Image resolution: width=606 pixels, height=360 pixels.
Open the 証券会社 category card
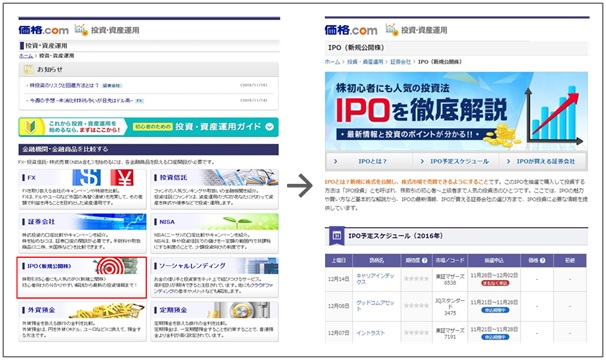pos(82,233)
